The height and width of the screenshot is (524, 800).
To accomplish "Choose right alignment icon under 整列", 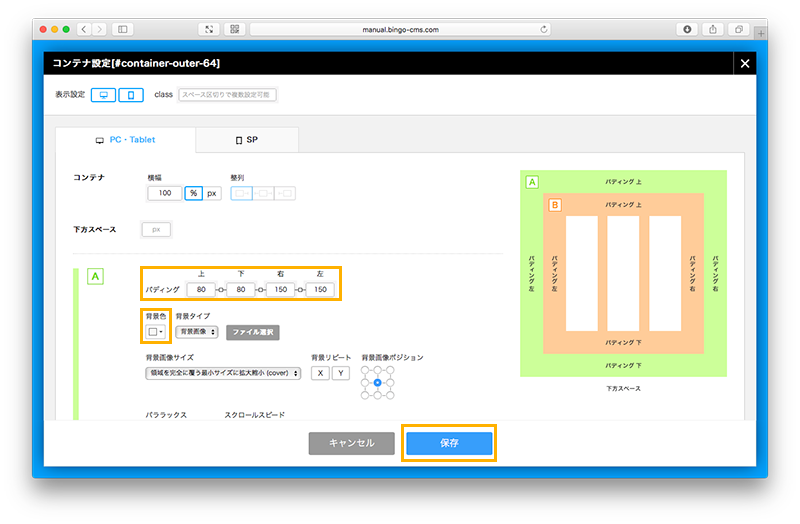I will [x=285, y=193].
